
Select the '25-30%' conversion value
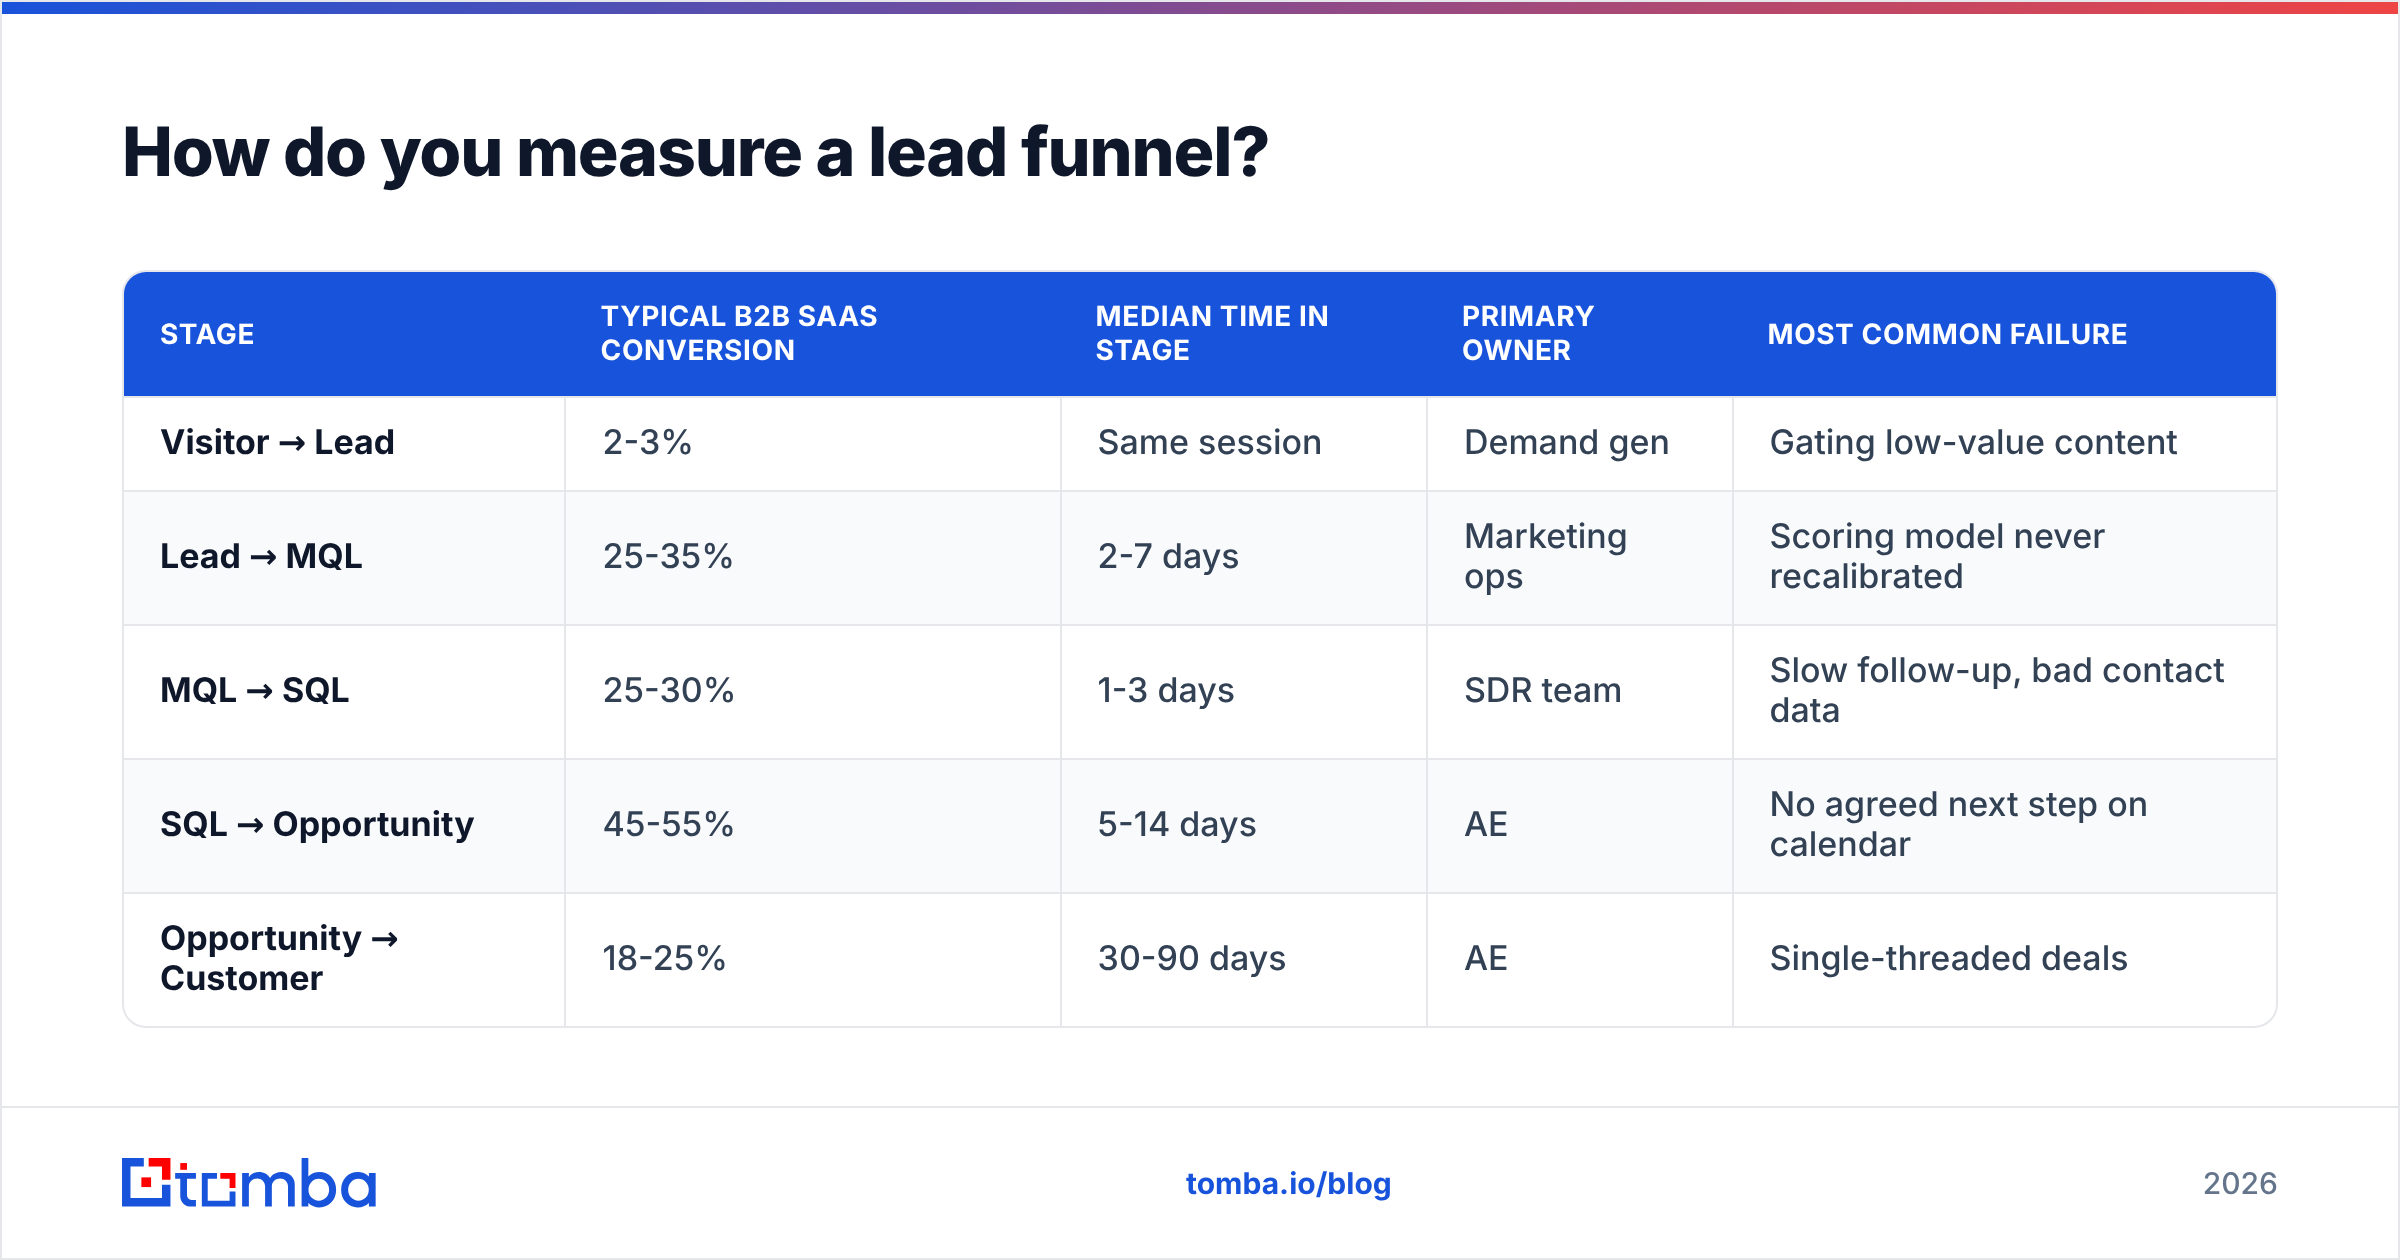pyautogui.click(x=668, y=690)
